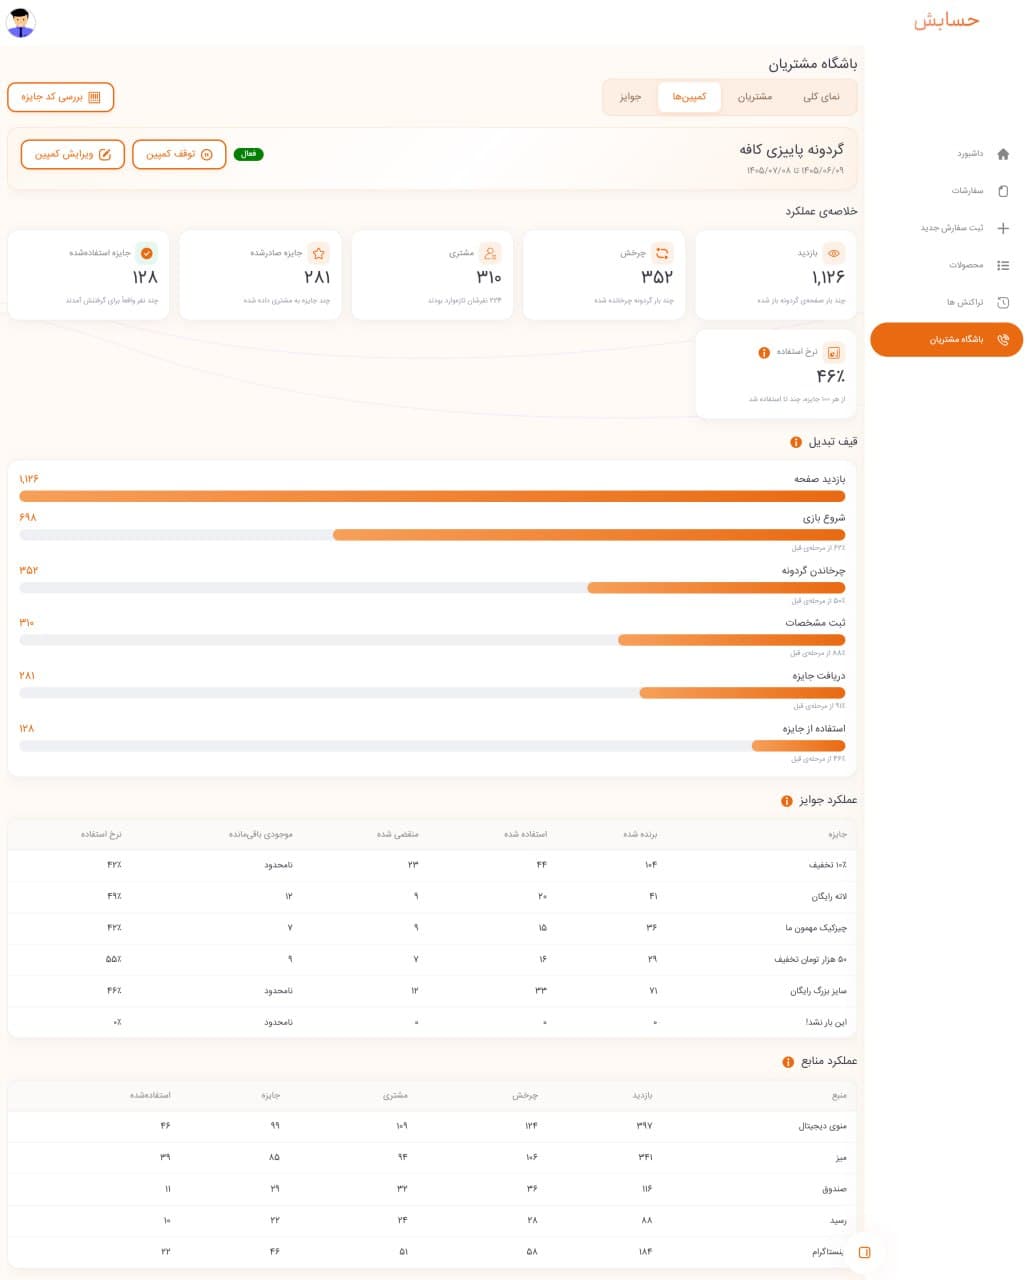Click the eye icon on بازدید card
The width and height of the screenshot is (1029, 1280).
point(834,253)
